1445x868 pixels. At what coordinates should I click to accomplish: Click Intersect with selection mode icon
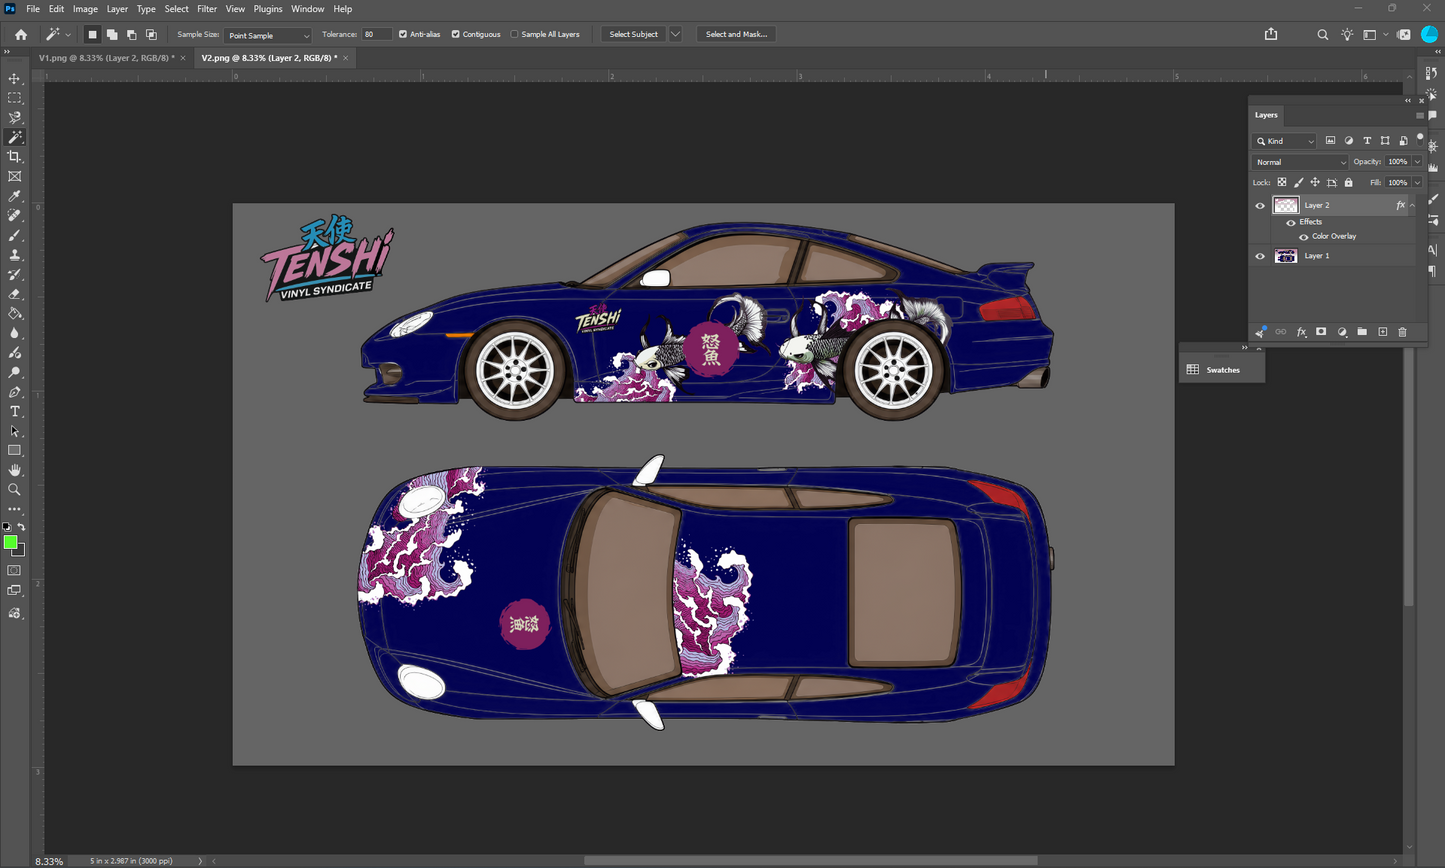pos(151,34)
